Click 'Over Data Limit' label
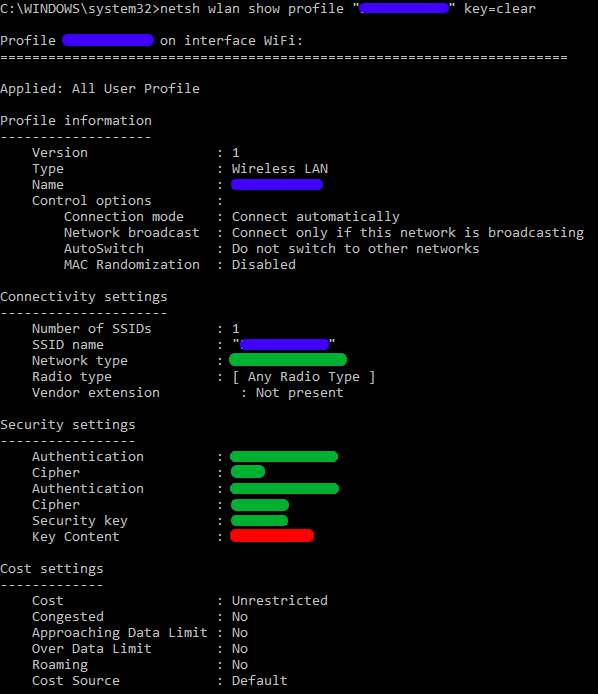The width and height of the screenshot is (598, 694). click(92, 649)
